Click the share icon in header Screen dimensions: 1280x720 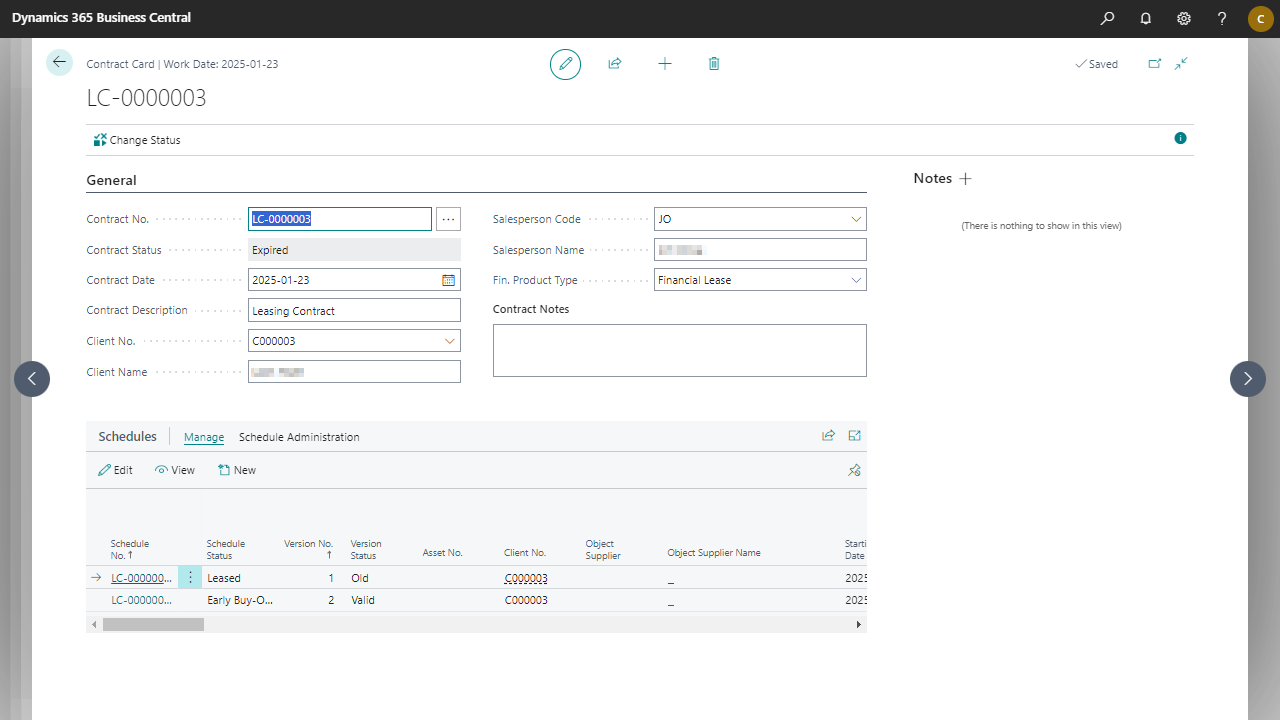(615, 64)
